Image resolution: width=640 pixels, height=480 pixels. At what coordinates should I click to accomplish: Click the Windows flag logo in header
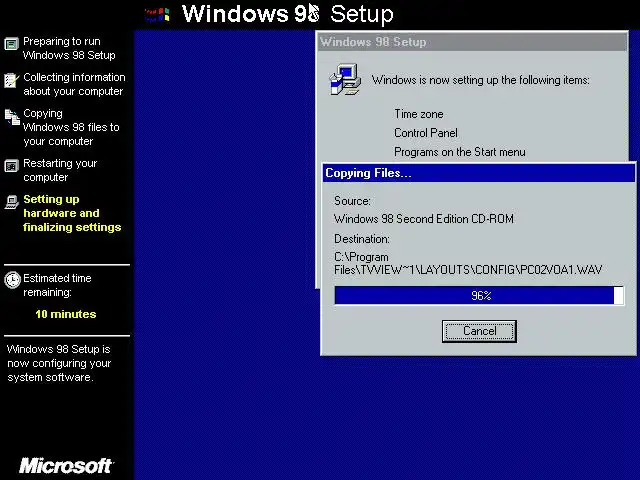[157, 15]
